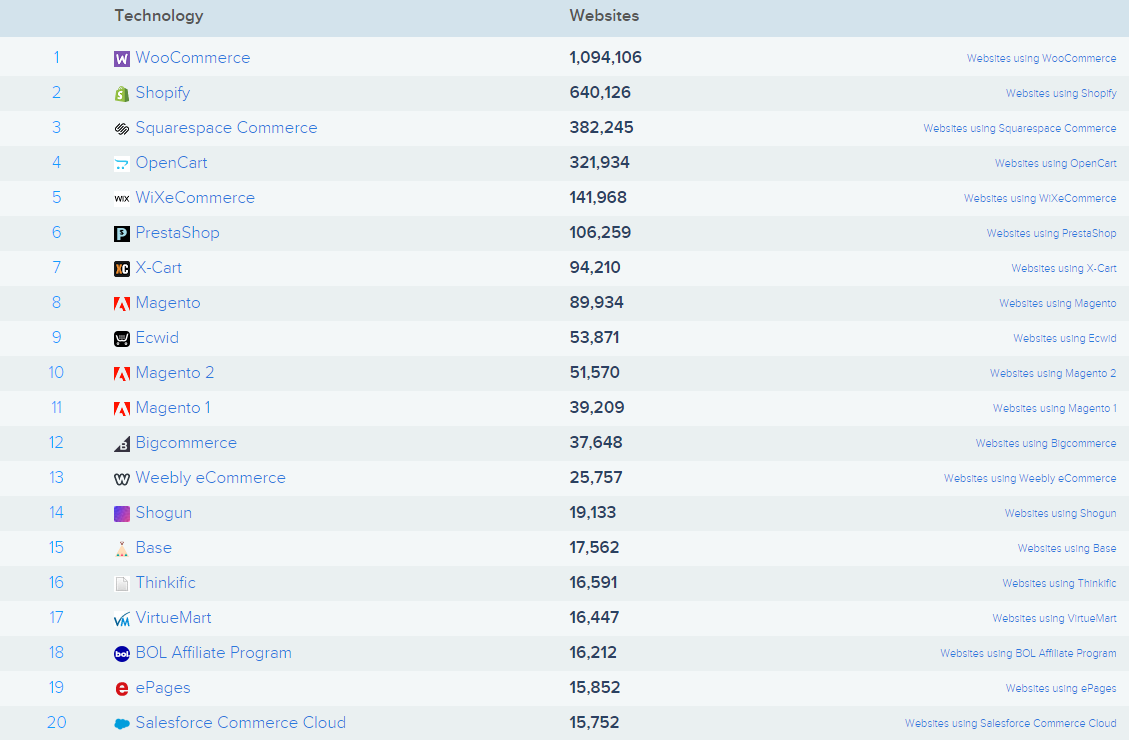View Websites using Shopify link
The image size is (1129, 740).
pyautogui.click(x=1061, y=94)
